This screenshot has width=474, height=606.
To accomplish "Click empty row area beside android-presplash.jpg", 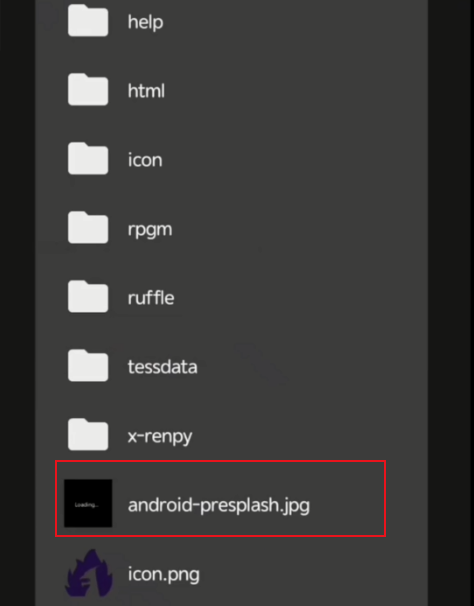I will tap(348, 499).
